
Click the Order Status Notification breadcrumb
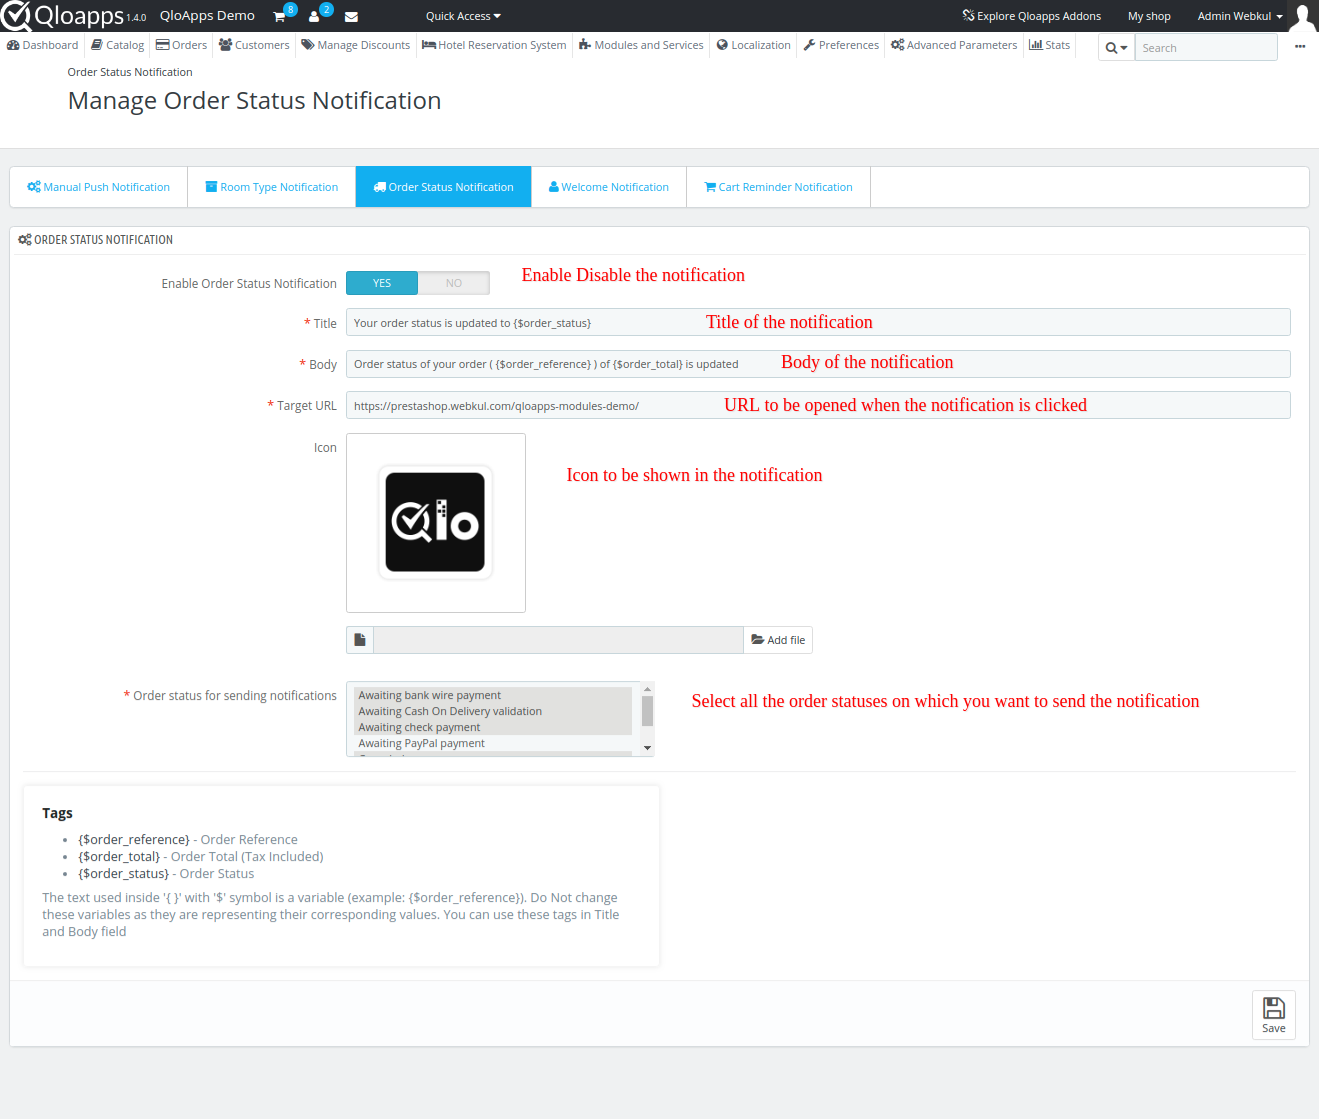pos(130,72)
